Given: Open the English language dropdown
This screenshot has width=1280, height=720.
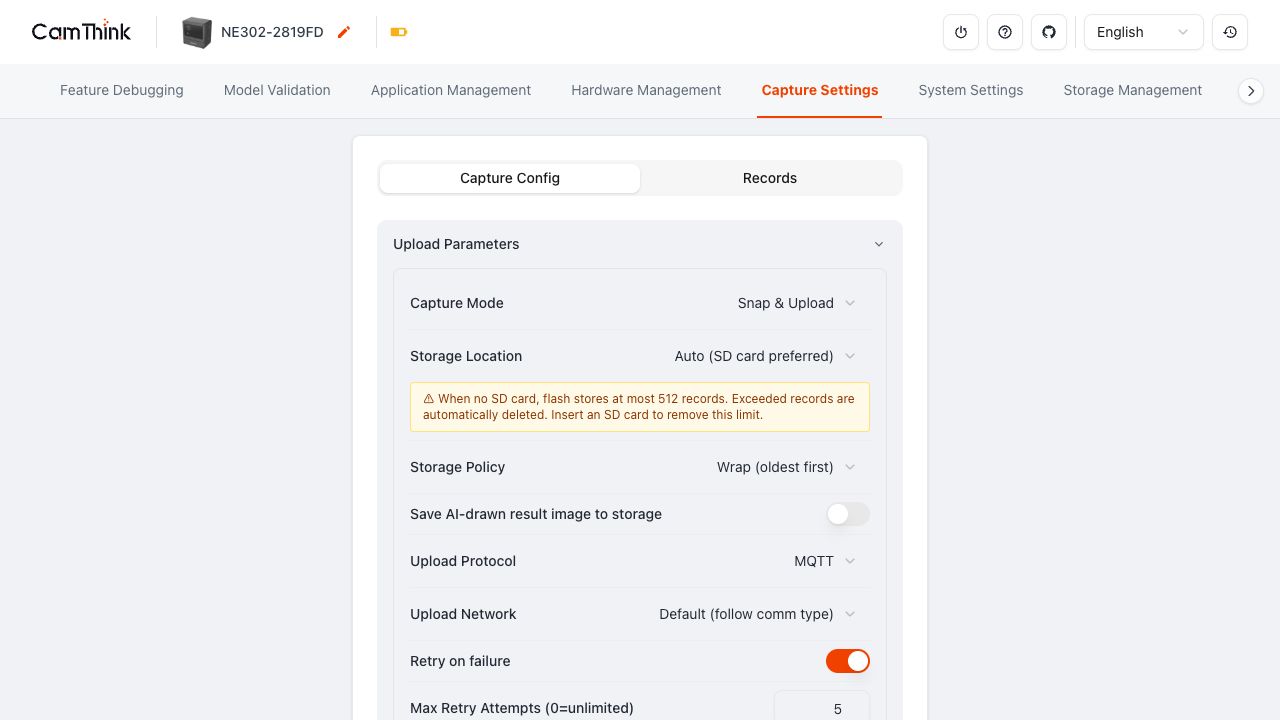Looking at the screenshot, I should pos(1144,32).
